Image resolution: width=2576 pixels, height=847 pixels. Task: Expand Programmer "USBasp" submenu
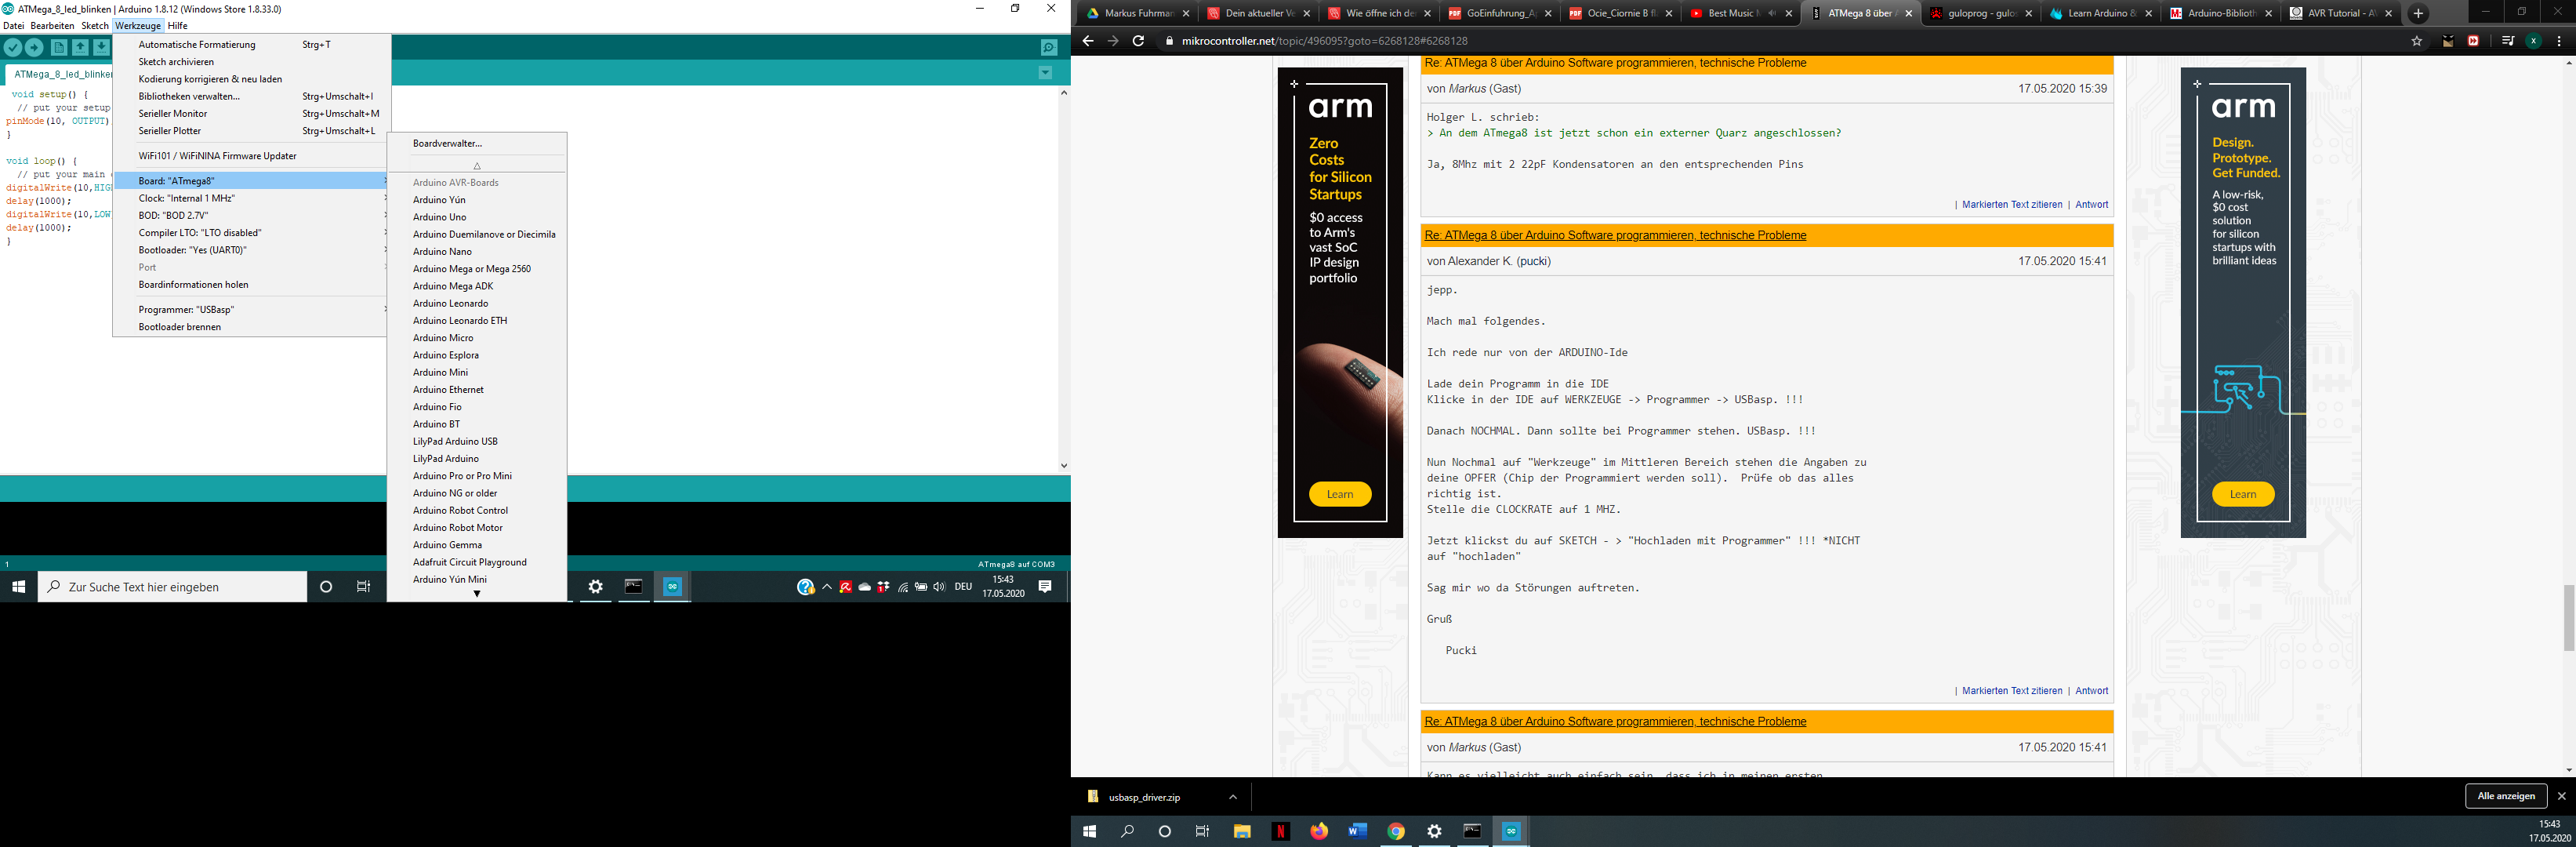(250, 310)
